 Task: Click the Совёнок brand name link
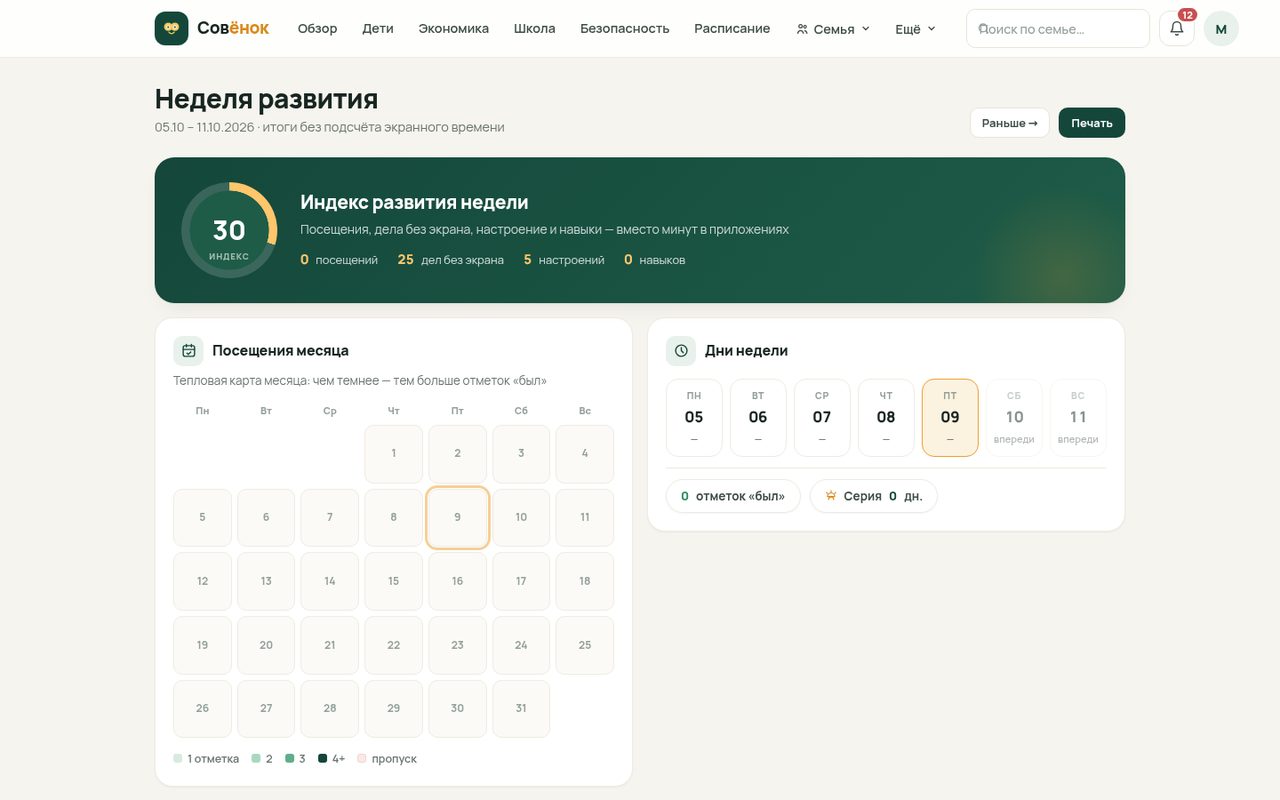pos(233,28)
